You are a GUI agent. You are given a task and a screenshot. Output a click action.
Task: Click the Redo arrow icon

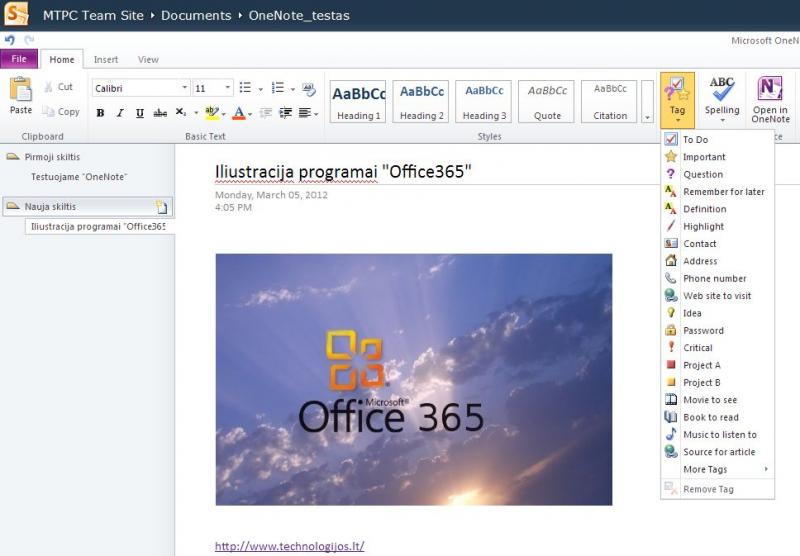[29, 40]
